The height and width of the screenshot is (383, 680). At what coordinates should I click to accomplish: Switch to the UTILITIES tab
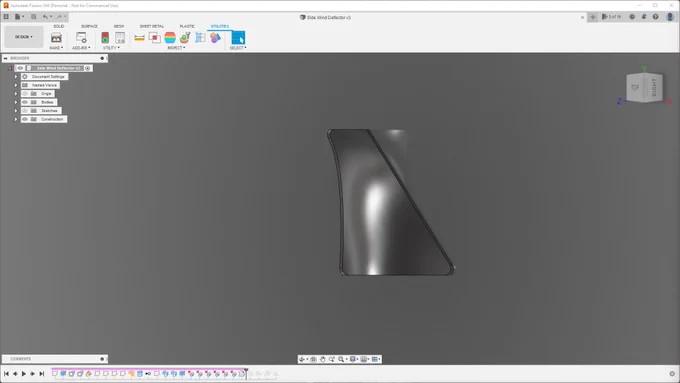[x=220, y=26]
